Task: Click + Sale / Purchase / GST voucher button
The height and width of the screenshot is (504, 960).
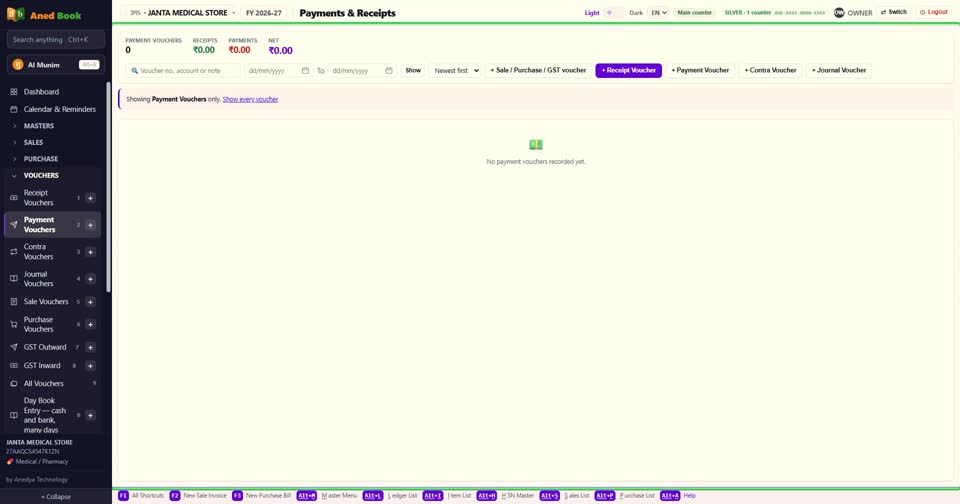Action: pos(538,70)
